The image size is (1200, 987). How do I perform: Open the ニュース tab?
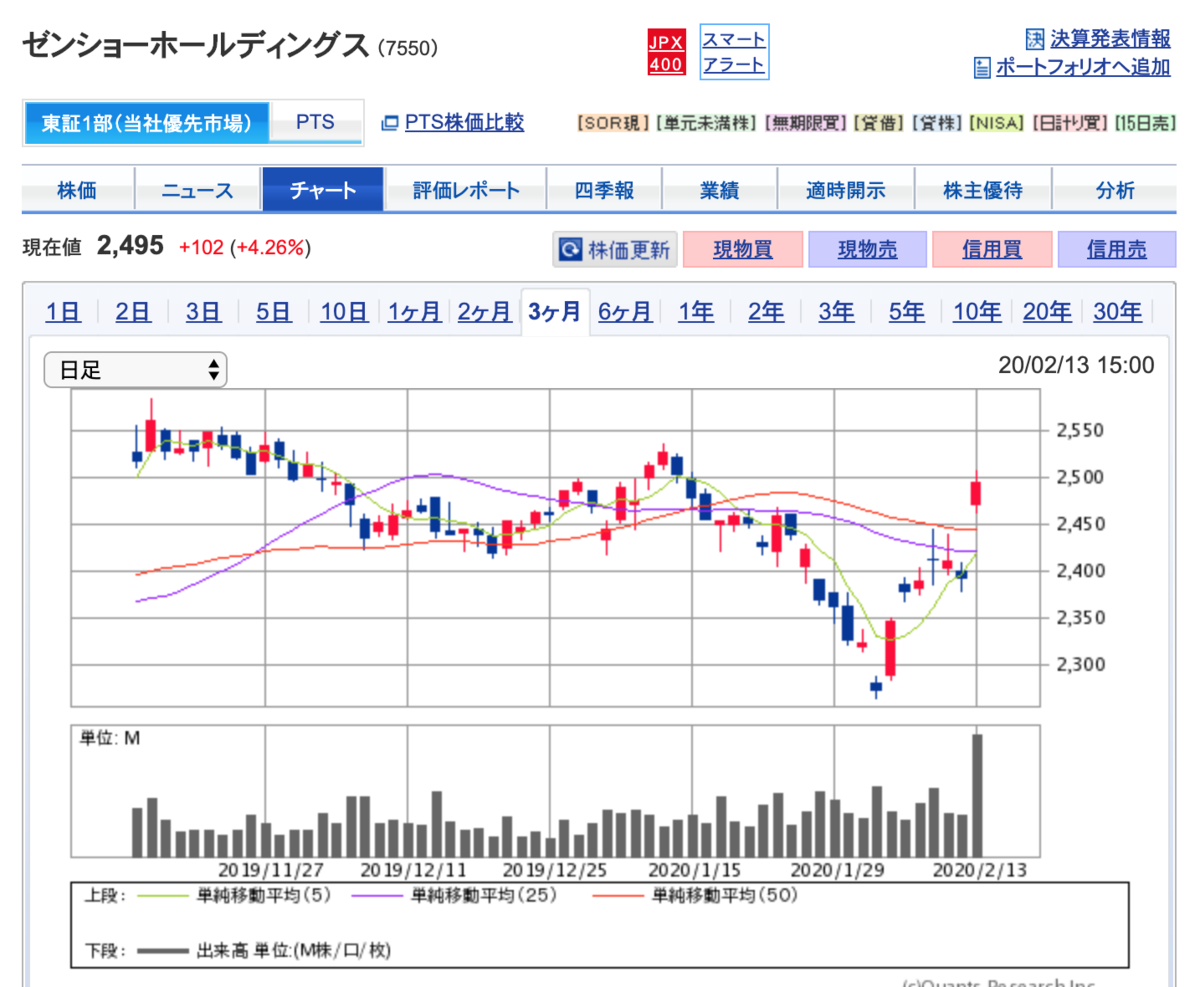pos(198,190)
